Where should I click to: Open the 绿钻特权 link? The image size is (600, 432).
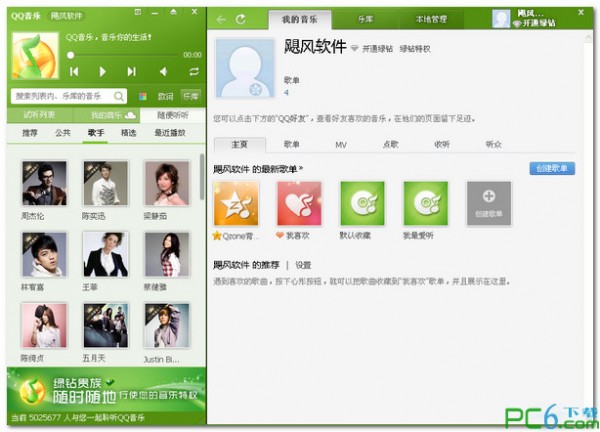point(415,49)
